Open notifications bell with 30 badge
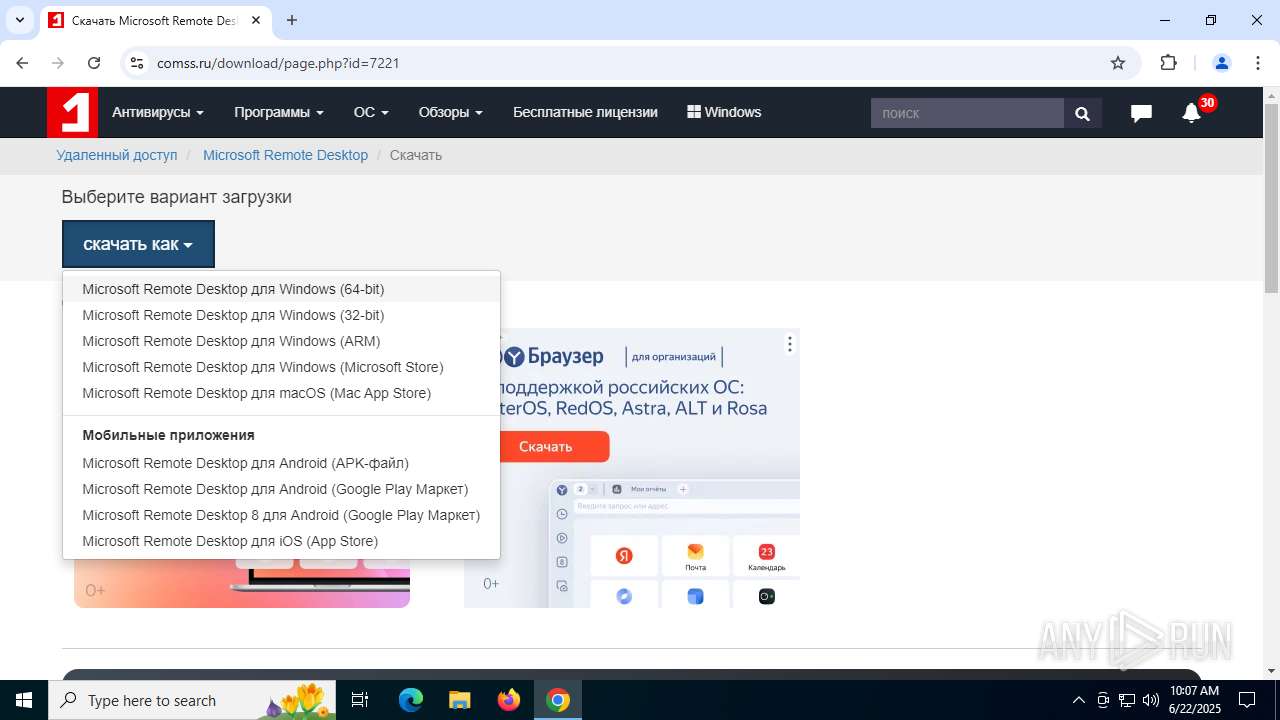 pyautogui.click(x=1191, y=112)
